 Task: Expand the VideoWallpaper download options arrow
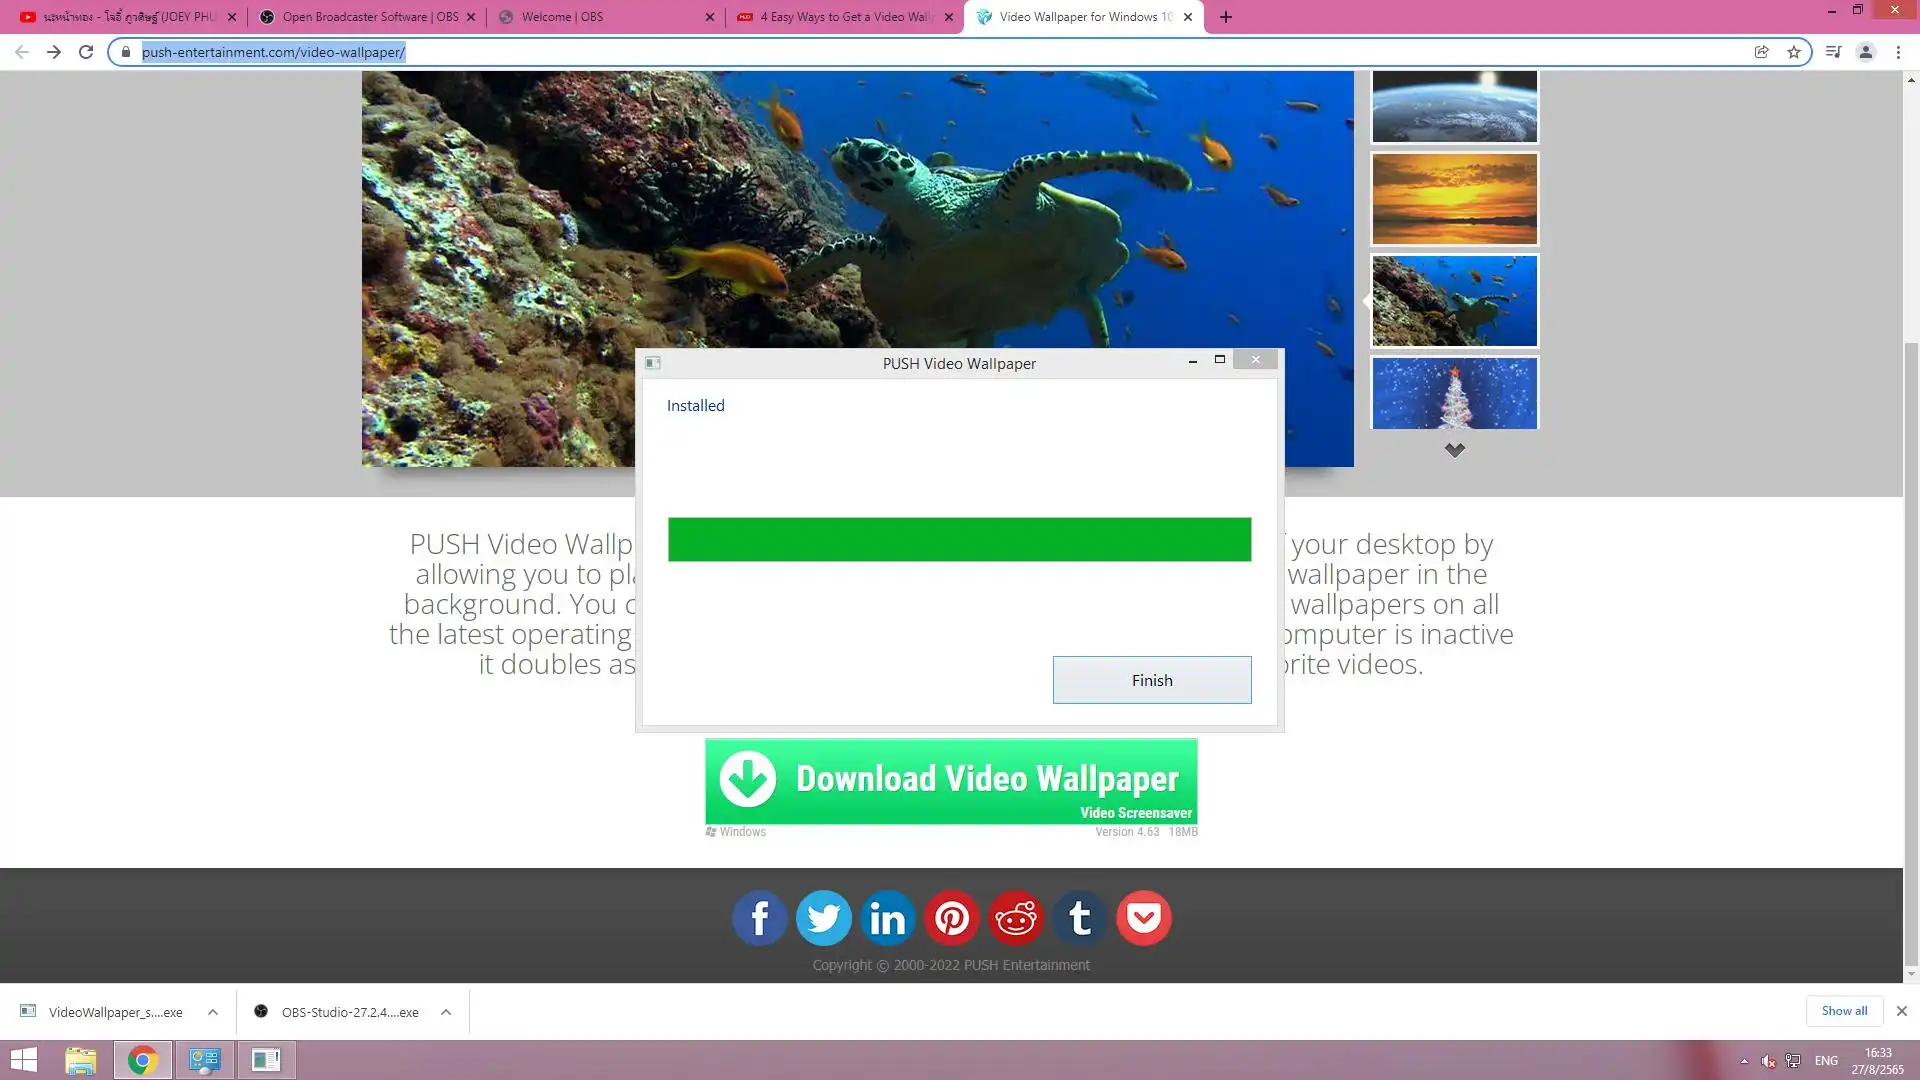point(213,1012)
